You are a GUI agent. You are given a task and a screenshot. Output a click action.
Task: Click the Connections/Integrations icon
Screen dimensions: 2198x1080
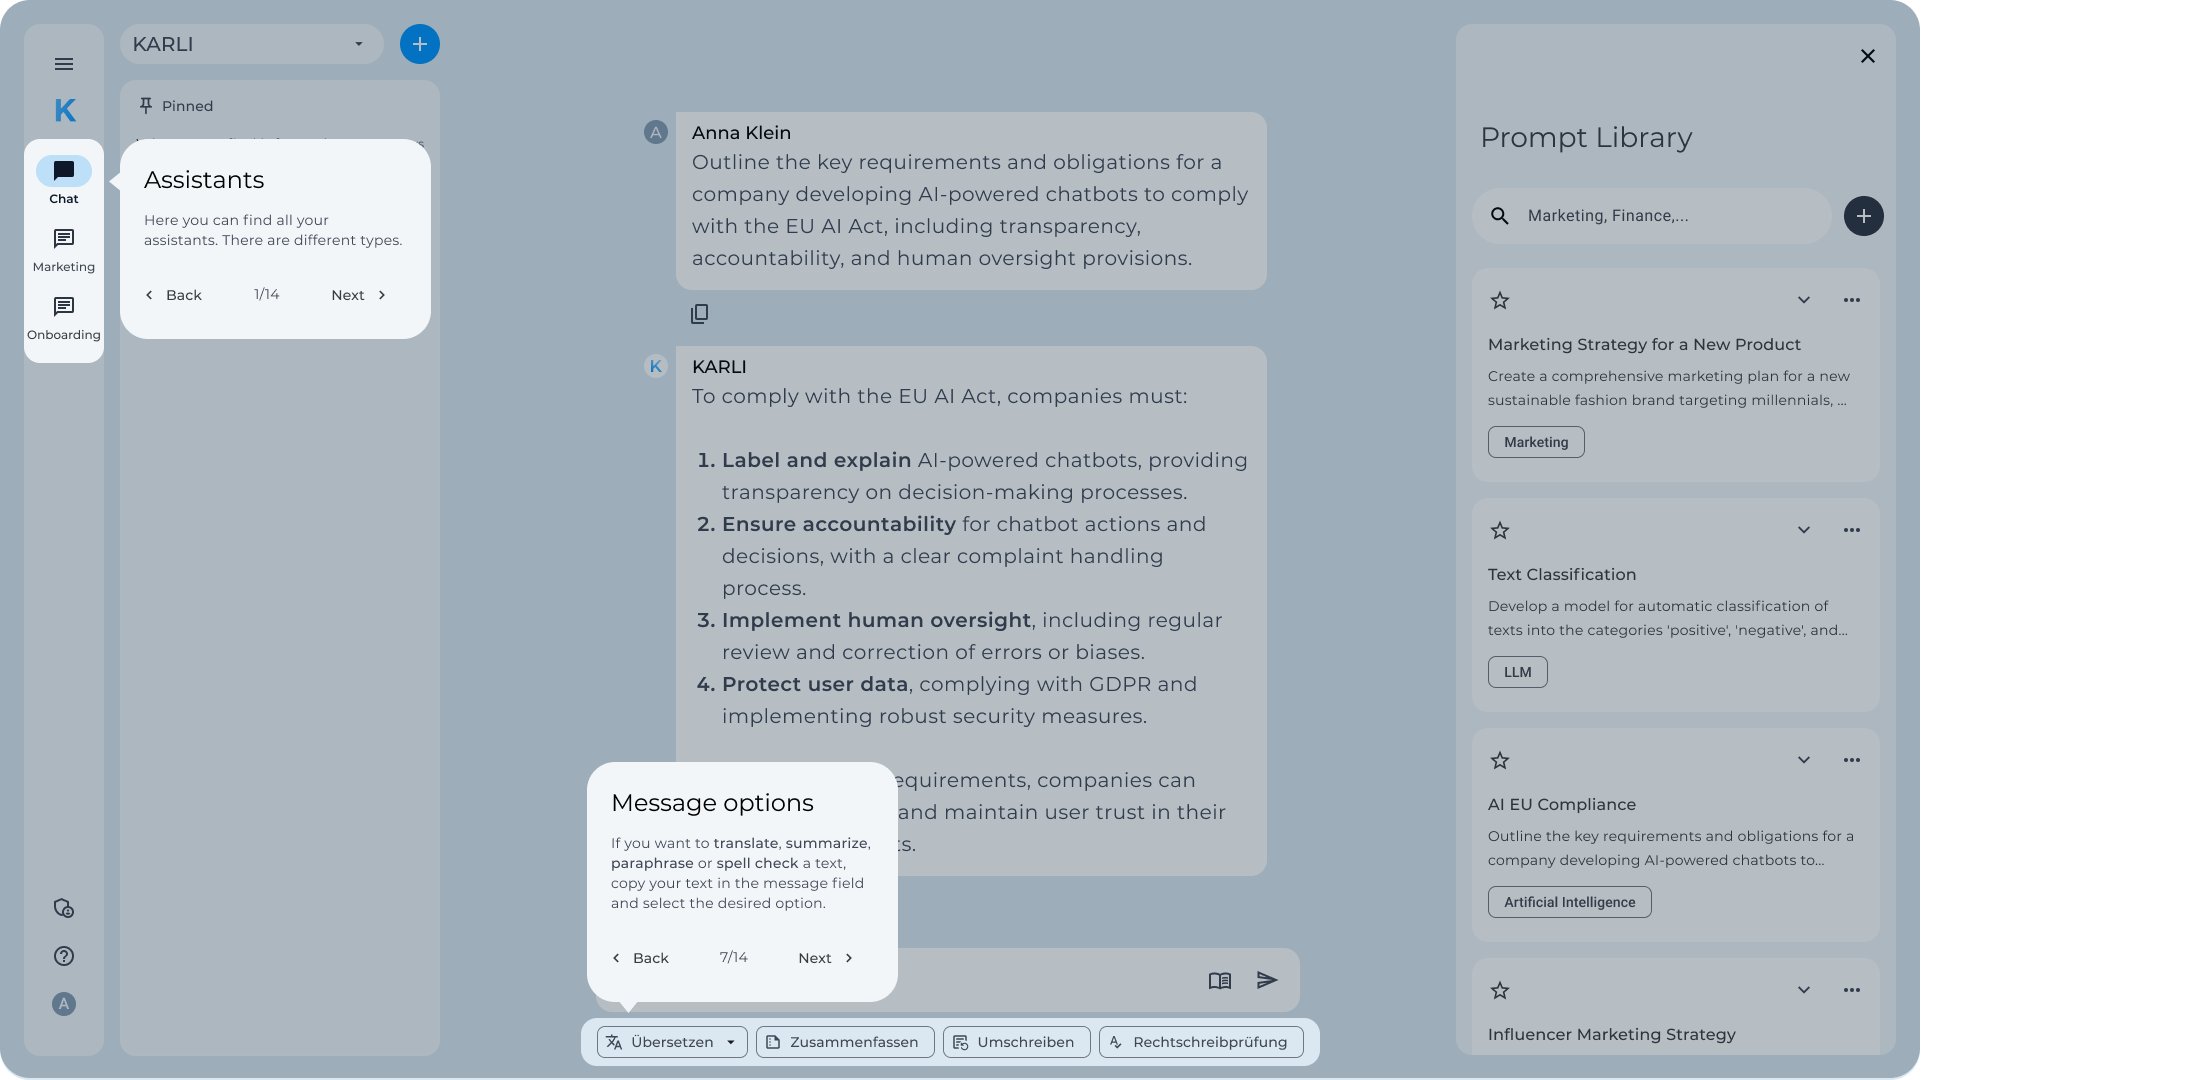tap(63, 909)
